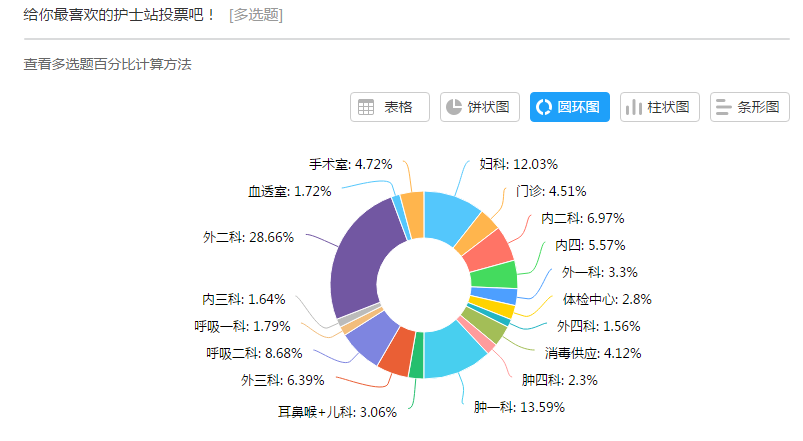Switch to 饼状图 view

point(480,107)
